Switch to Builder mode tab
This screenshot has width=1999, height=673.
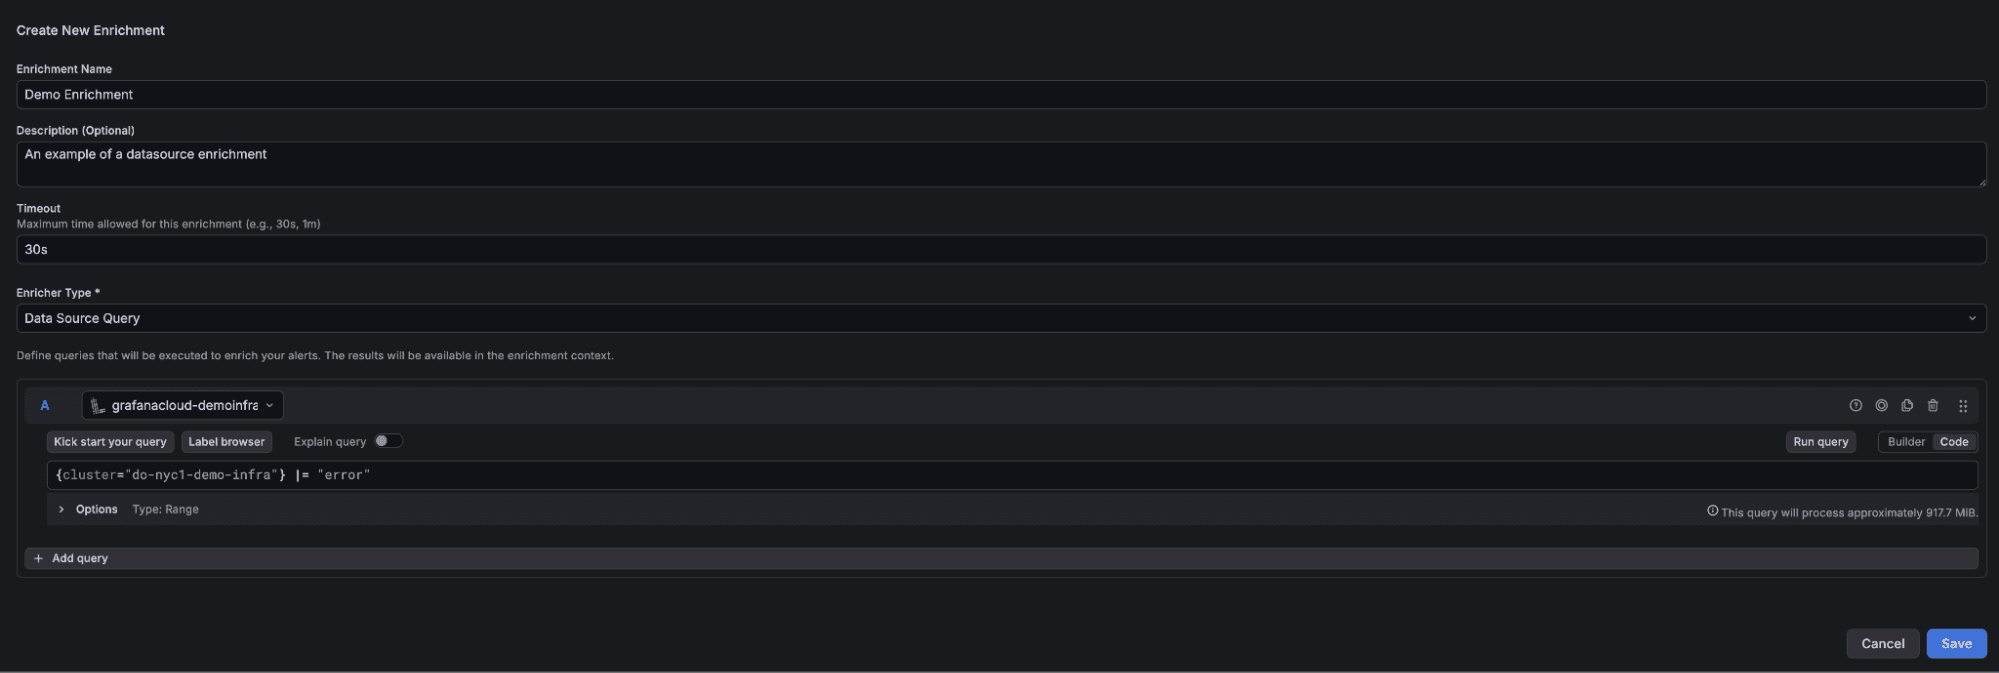pos(1905,441)
